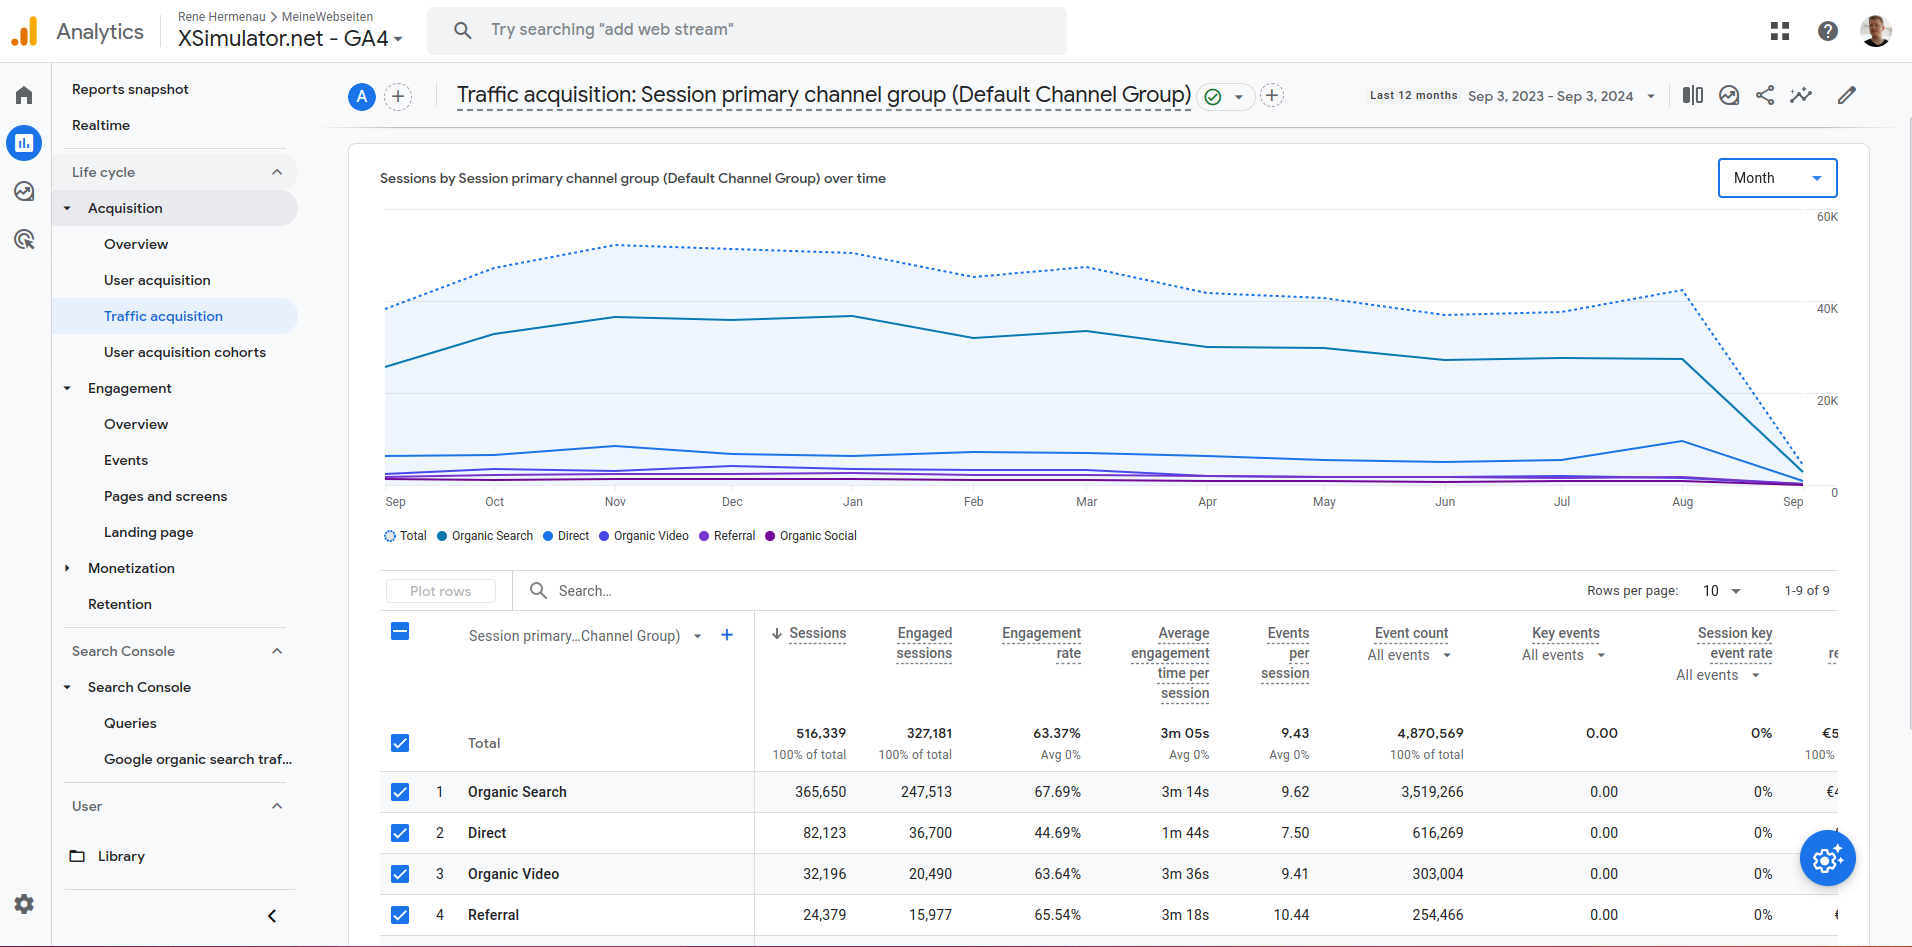Screen dimensions: 1912x947
Task: Toggle the Total row checkbox
Action: pyautogui.click(x=400, y=743)
